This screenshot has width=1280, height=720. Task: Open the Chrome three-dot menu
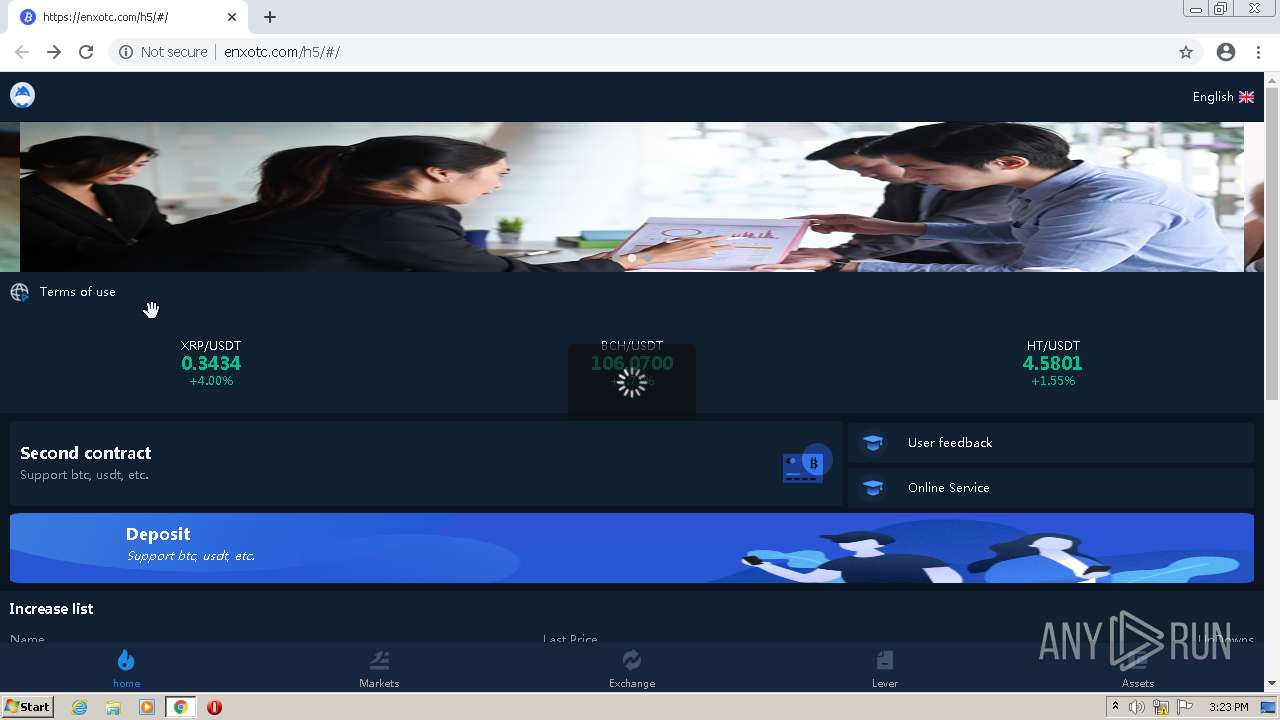click(x=1258, y=52)
